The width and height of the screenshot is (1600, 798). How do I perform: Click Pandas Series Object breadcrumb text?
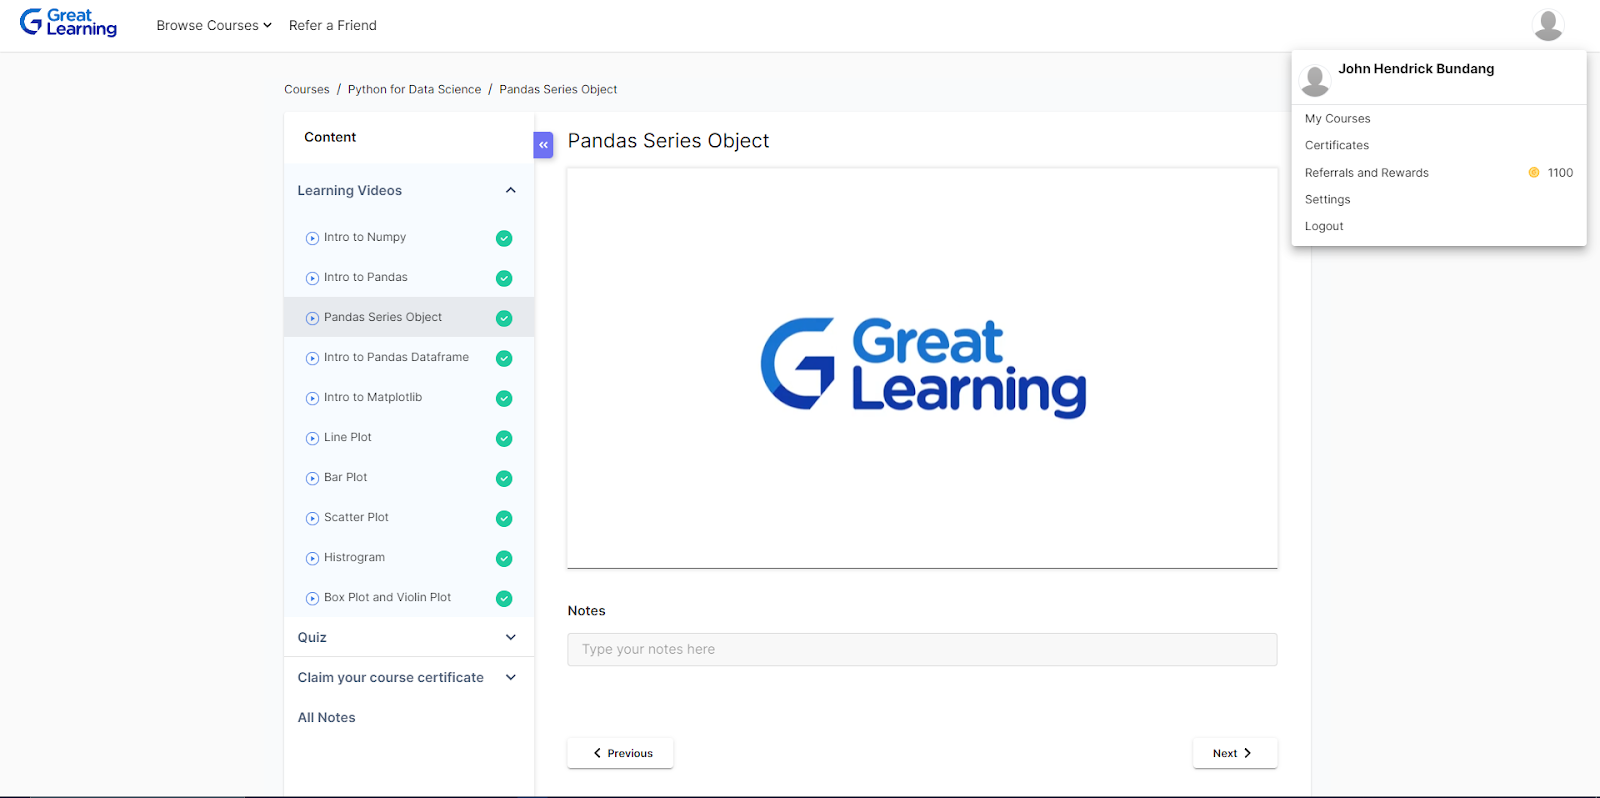click(x=558, y=89)
